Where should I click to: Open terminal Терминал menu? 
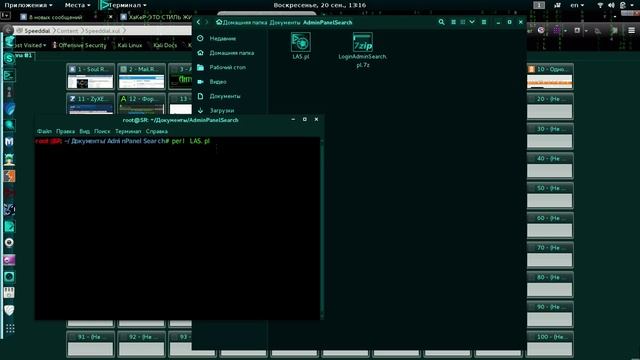(x=128, y=131)
